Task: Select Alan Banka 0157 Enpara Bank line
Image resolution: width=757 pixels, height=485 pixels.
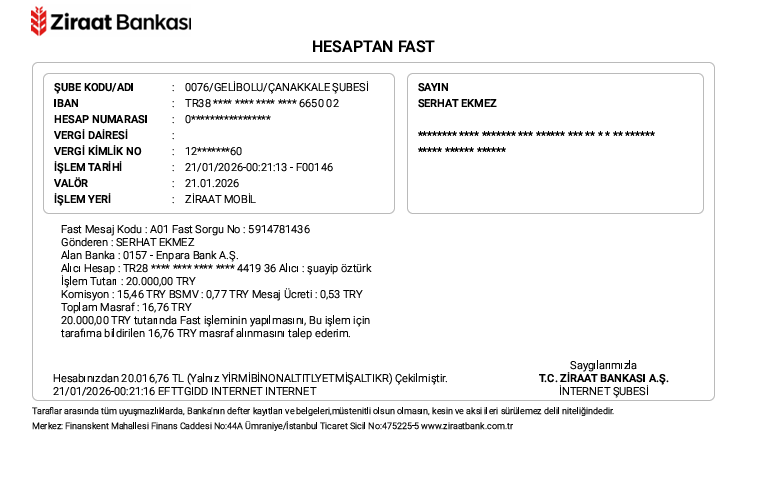Action: [x=150, y=255]
